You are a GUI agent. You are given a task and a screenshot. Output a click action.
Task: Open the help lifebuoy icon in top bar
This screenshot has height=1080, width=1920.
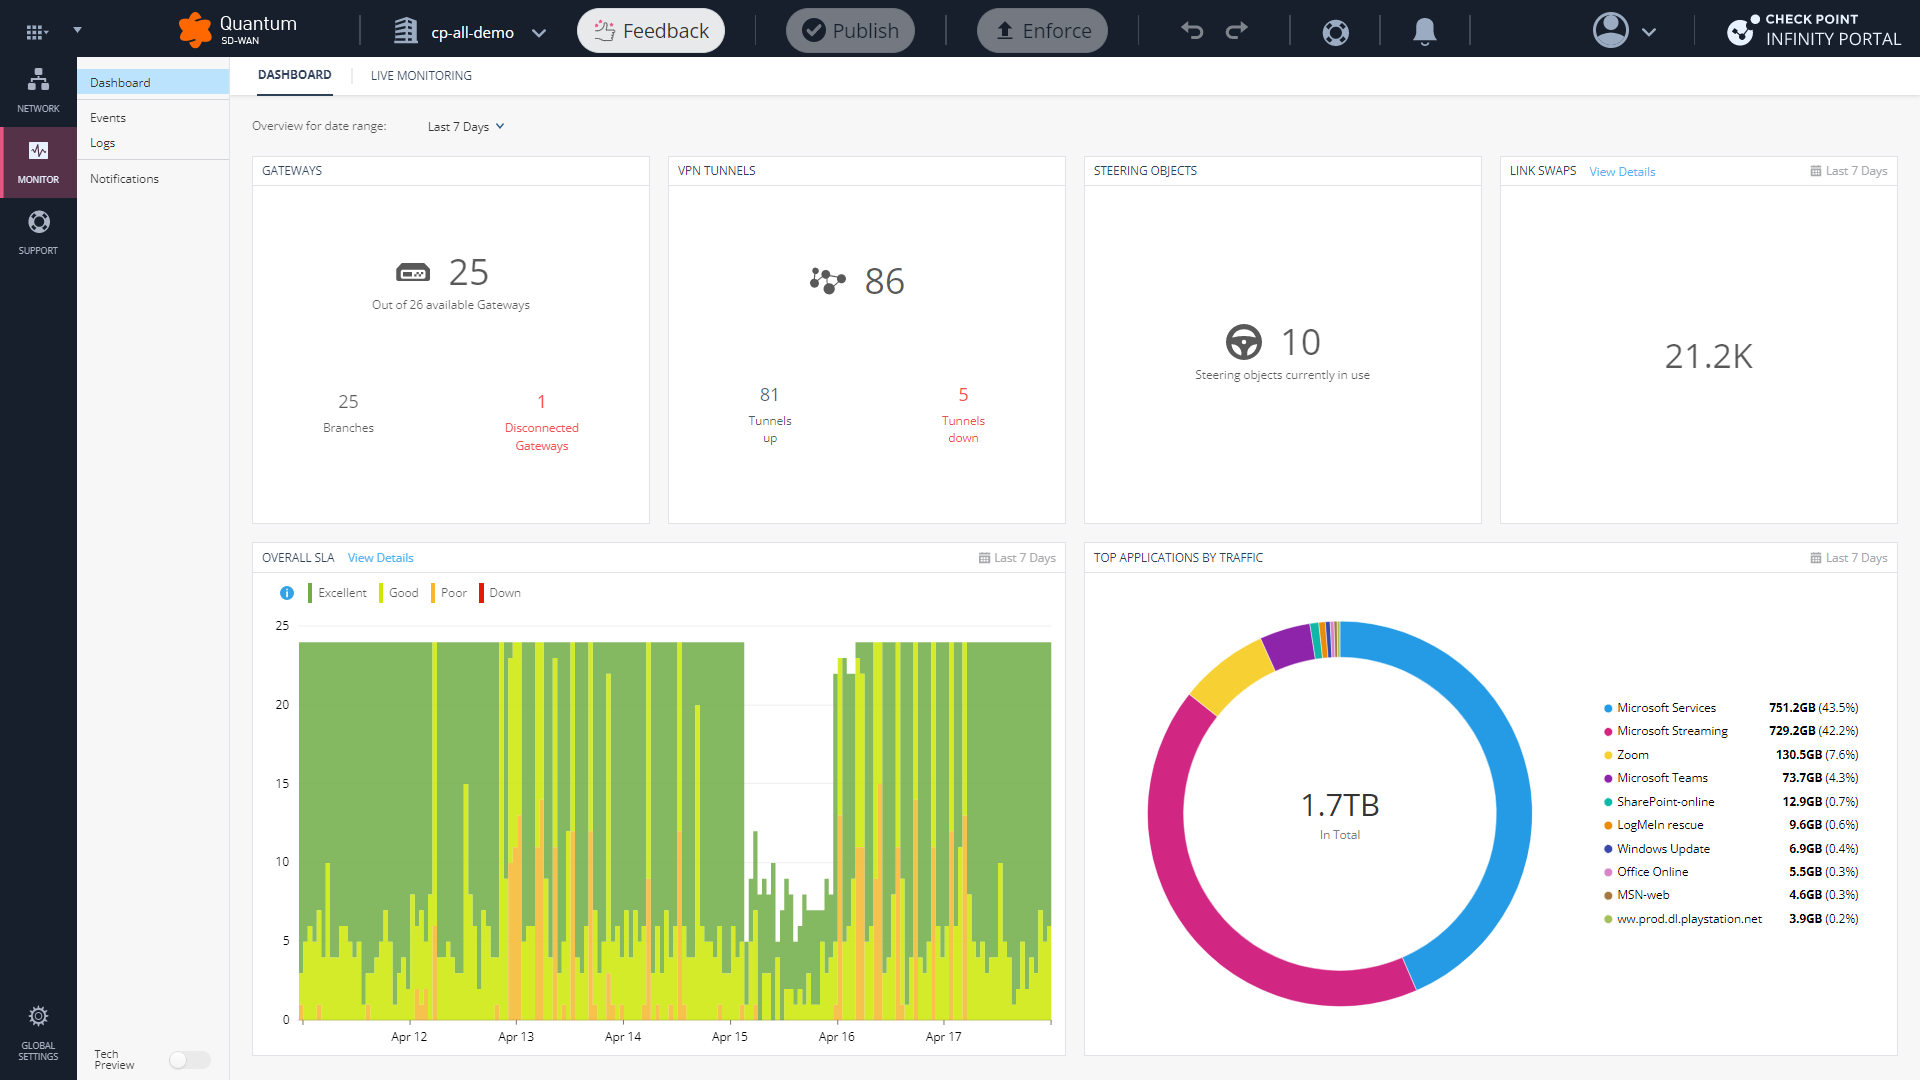pyautogui.click(x=1335, y=32)
